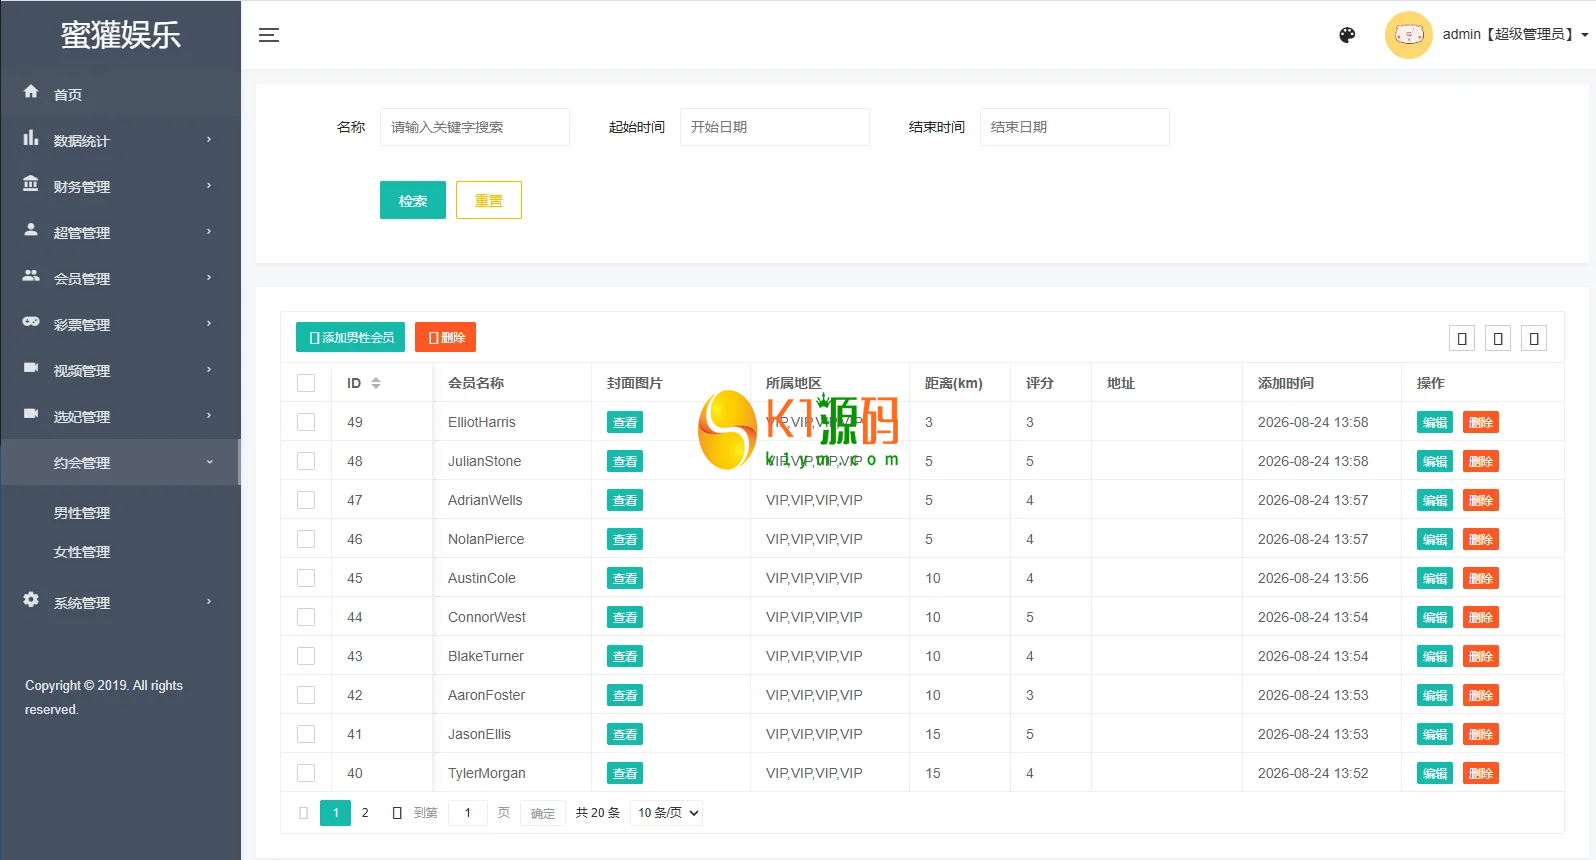Check the row for BlakeTurner
Viewport: 1596px width, 860px height.
click(306, 656)
